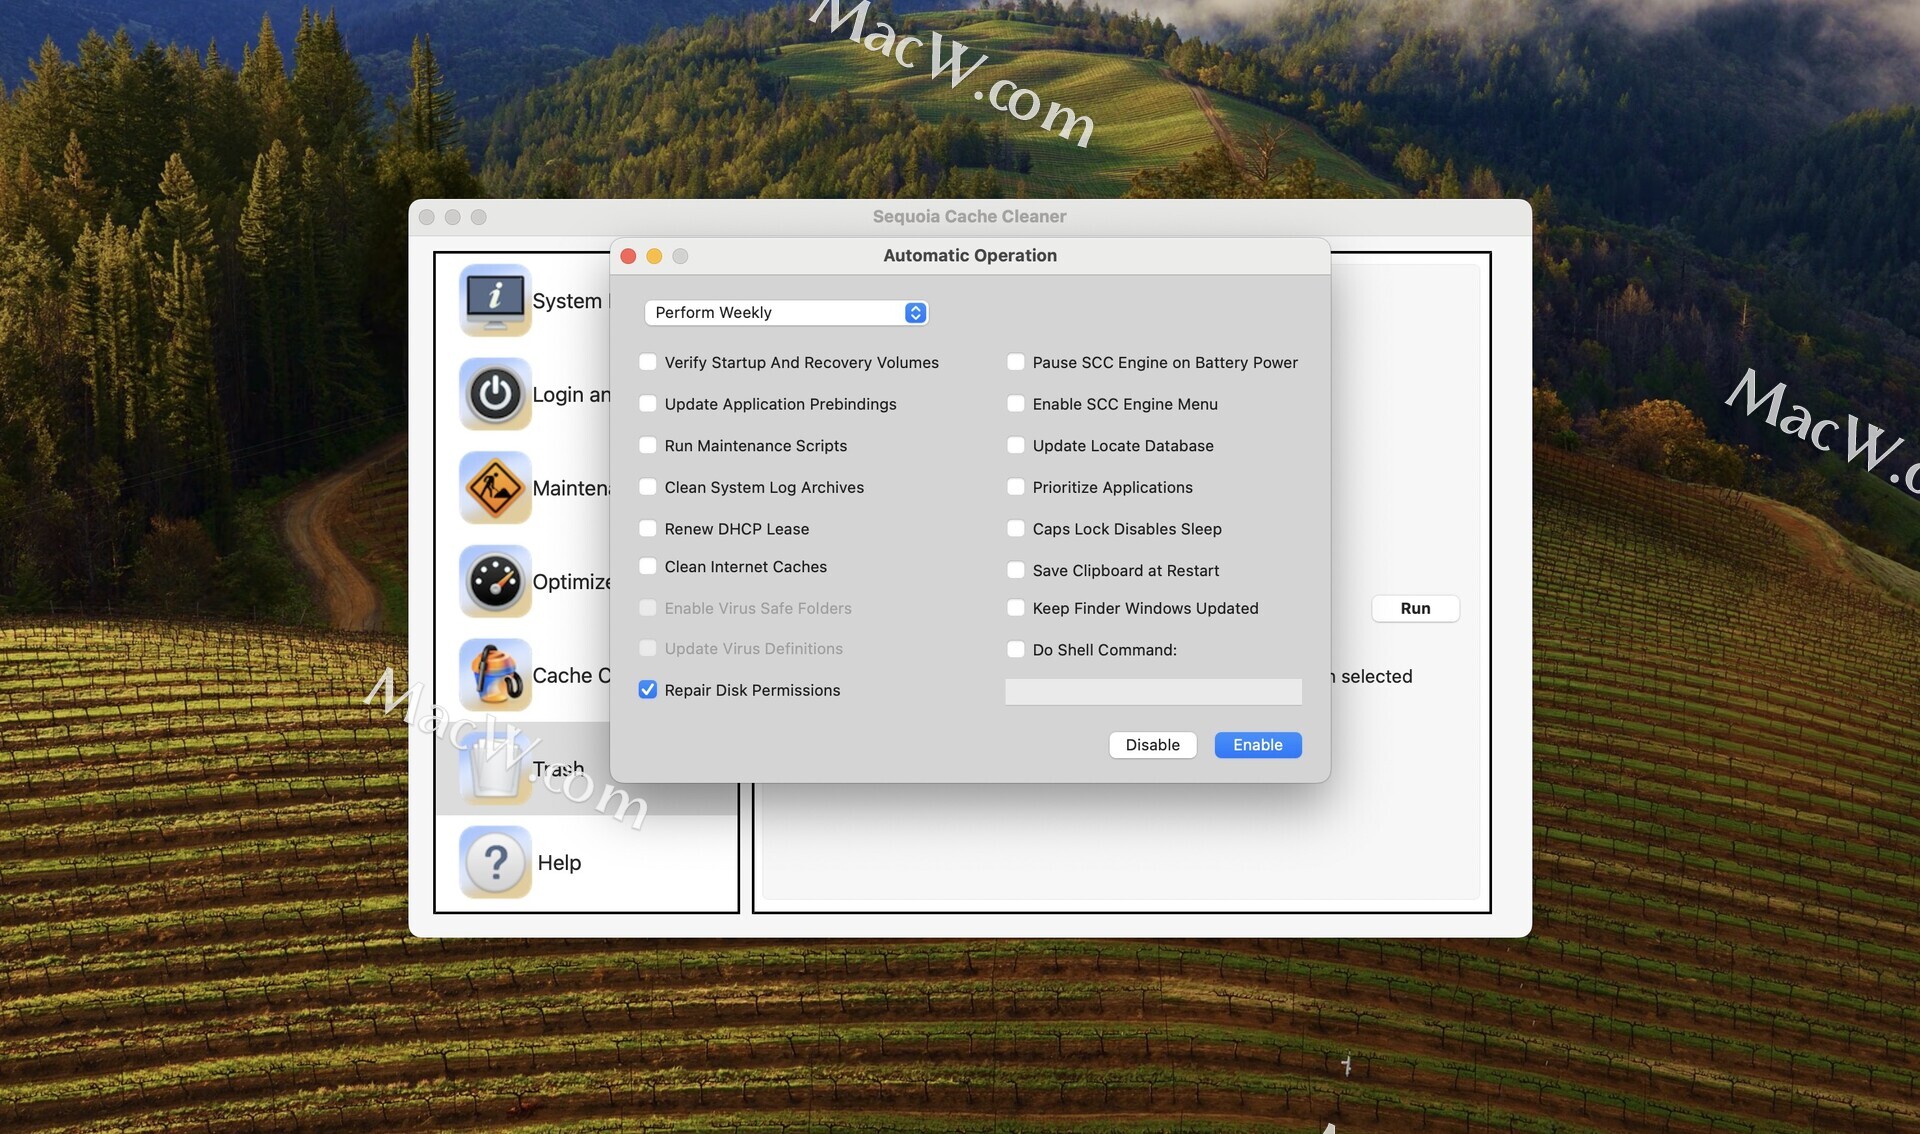Screen dimensions: 1920x1134
Task: Click the Run button in main window
Action: (x=1415, y=608)
